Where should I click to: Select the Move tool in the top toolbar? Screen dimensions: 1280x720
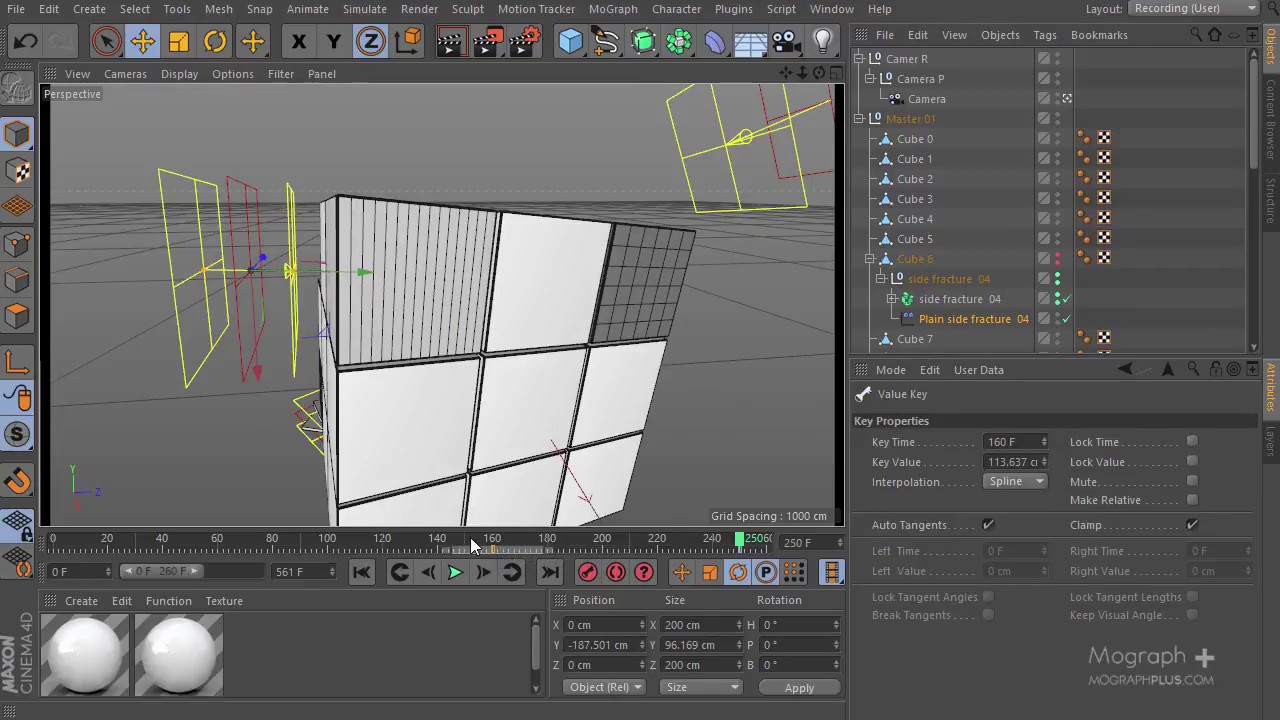click(x=142, y=42)
